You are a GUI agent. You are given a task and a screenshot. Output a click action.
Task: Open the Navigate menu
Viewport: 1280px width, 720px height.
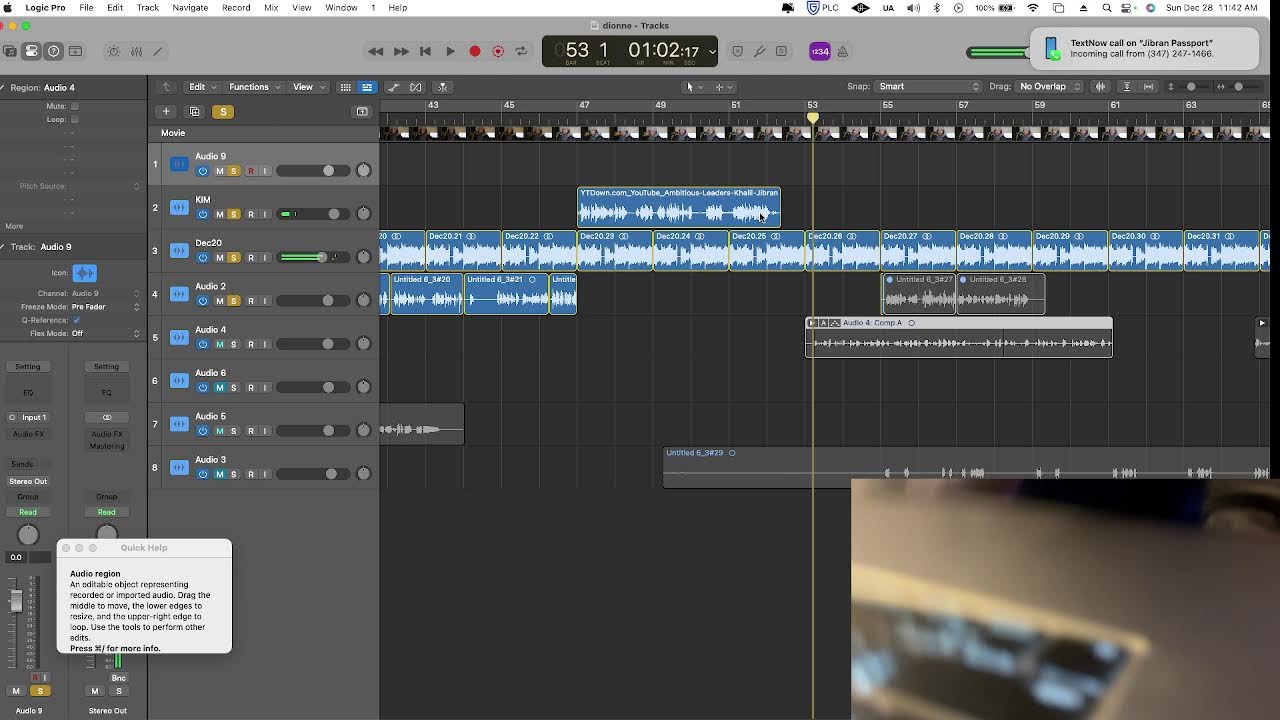click(190, 7)
